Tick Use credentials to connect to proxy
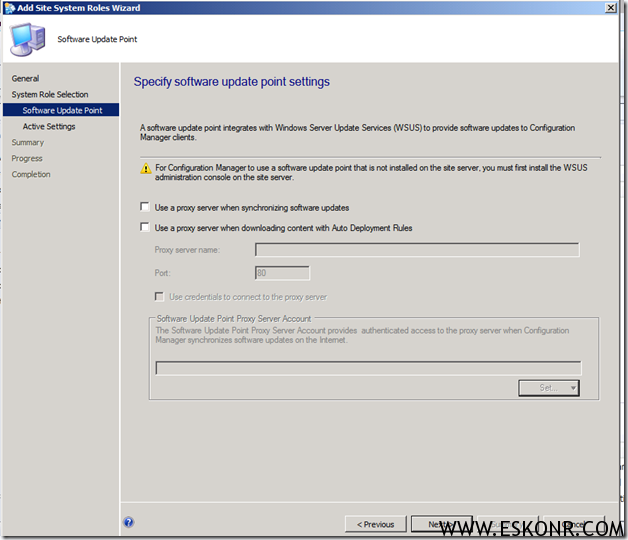628x540 pixels. pyautogui.click(x=159, y=296)
